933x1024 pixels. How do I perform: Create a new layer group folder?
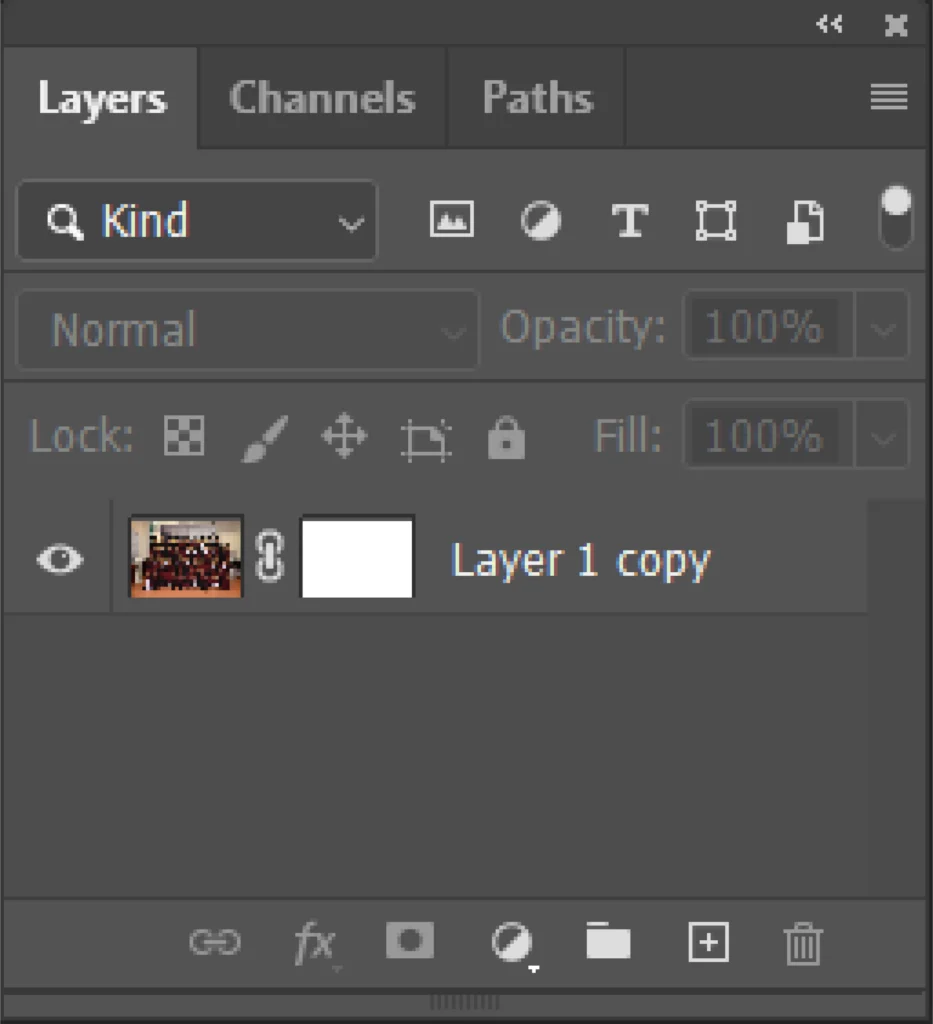coord(609,941)
